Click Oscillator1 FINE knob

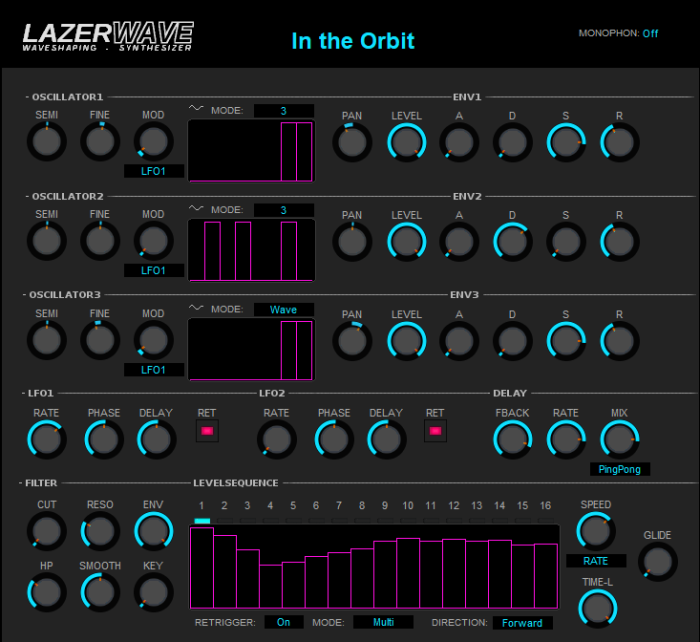click(100, 142)
